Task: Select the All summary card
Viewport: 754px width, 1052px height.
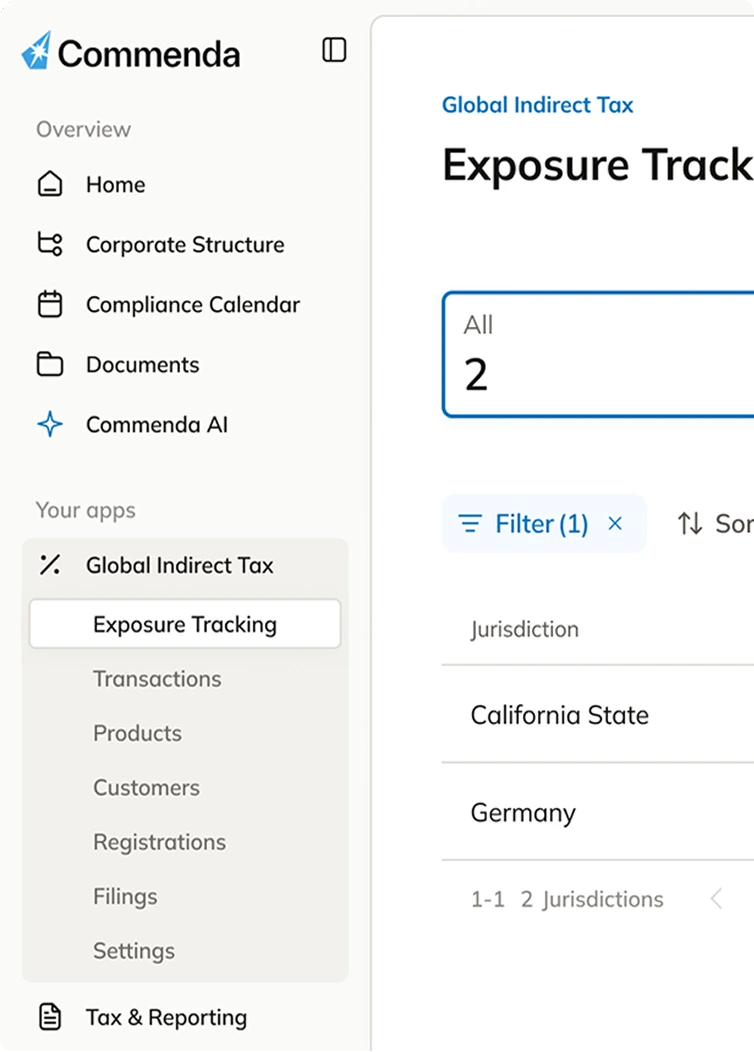Action: pos(598,354)
